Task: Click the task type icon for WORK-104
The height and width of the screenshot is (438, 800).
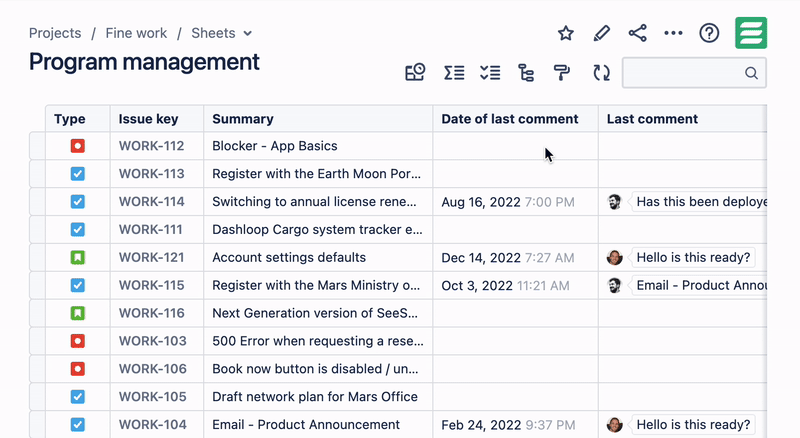Action: [x=78, y=424]
